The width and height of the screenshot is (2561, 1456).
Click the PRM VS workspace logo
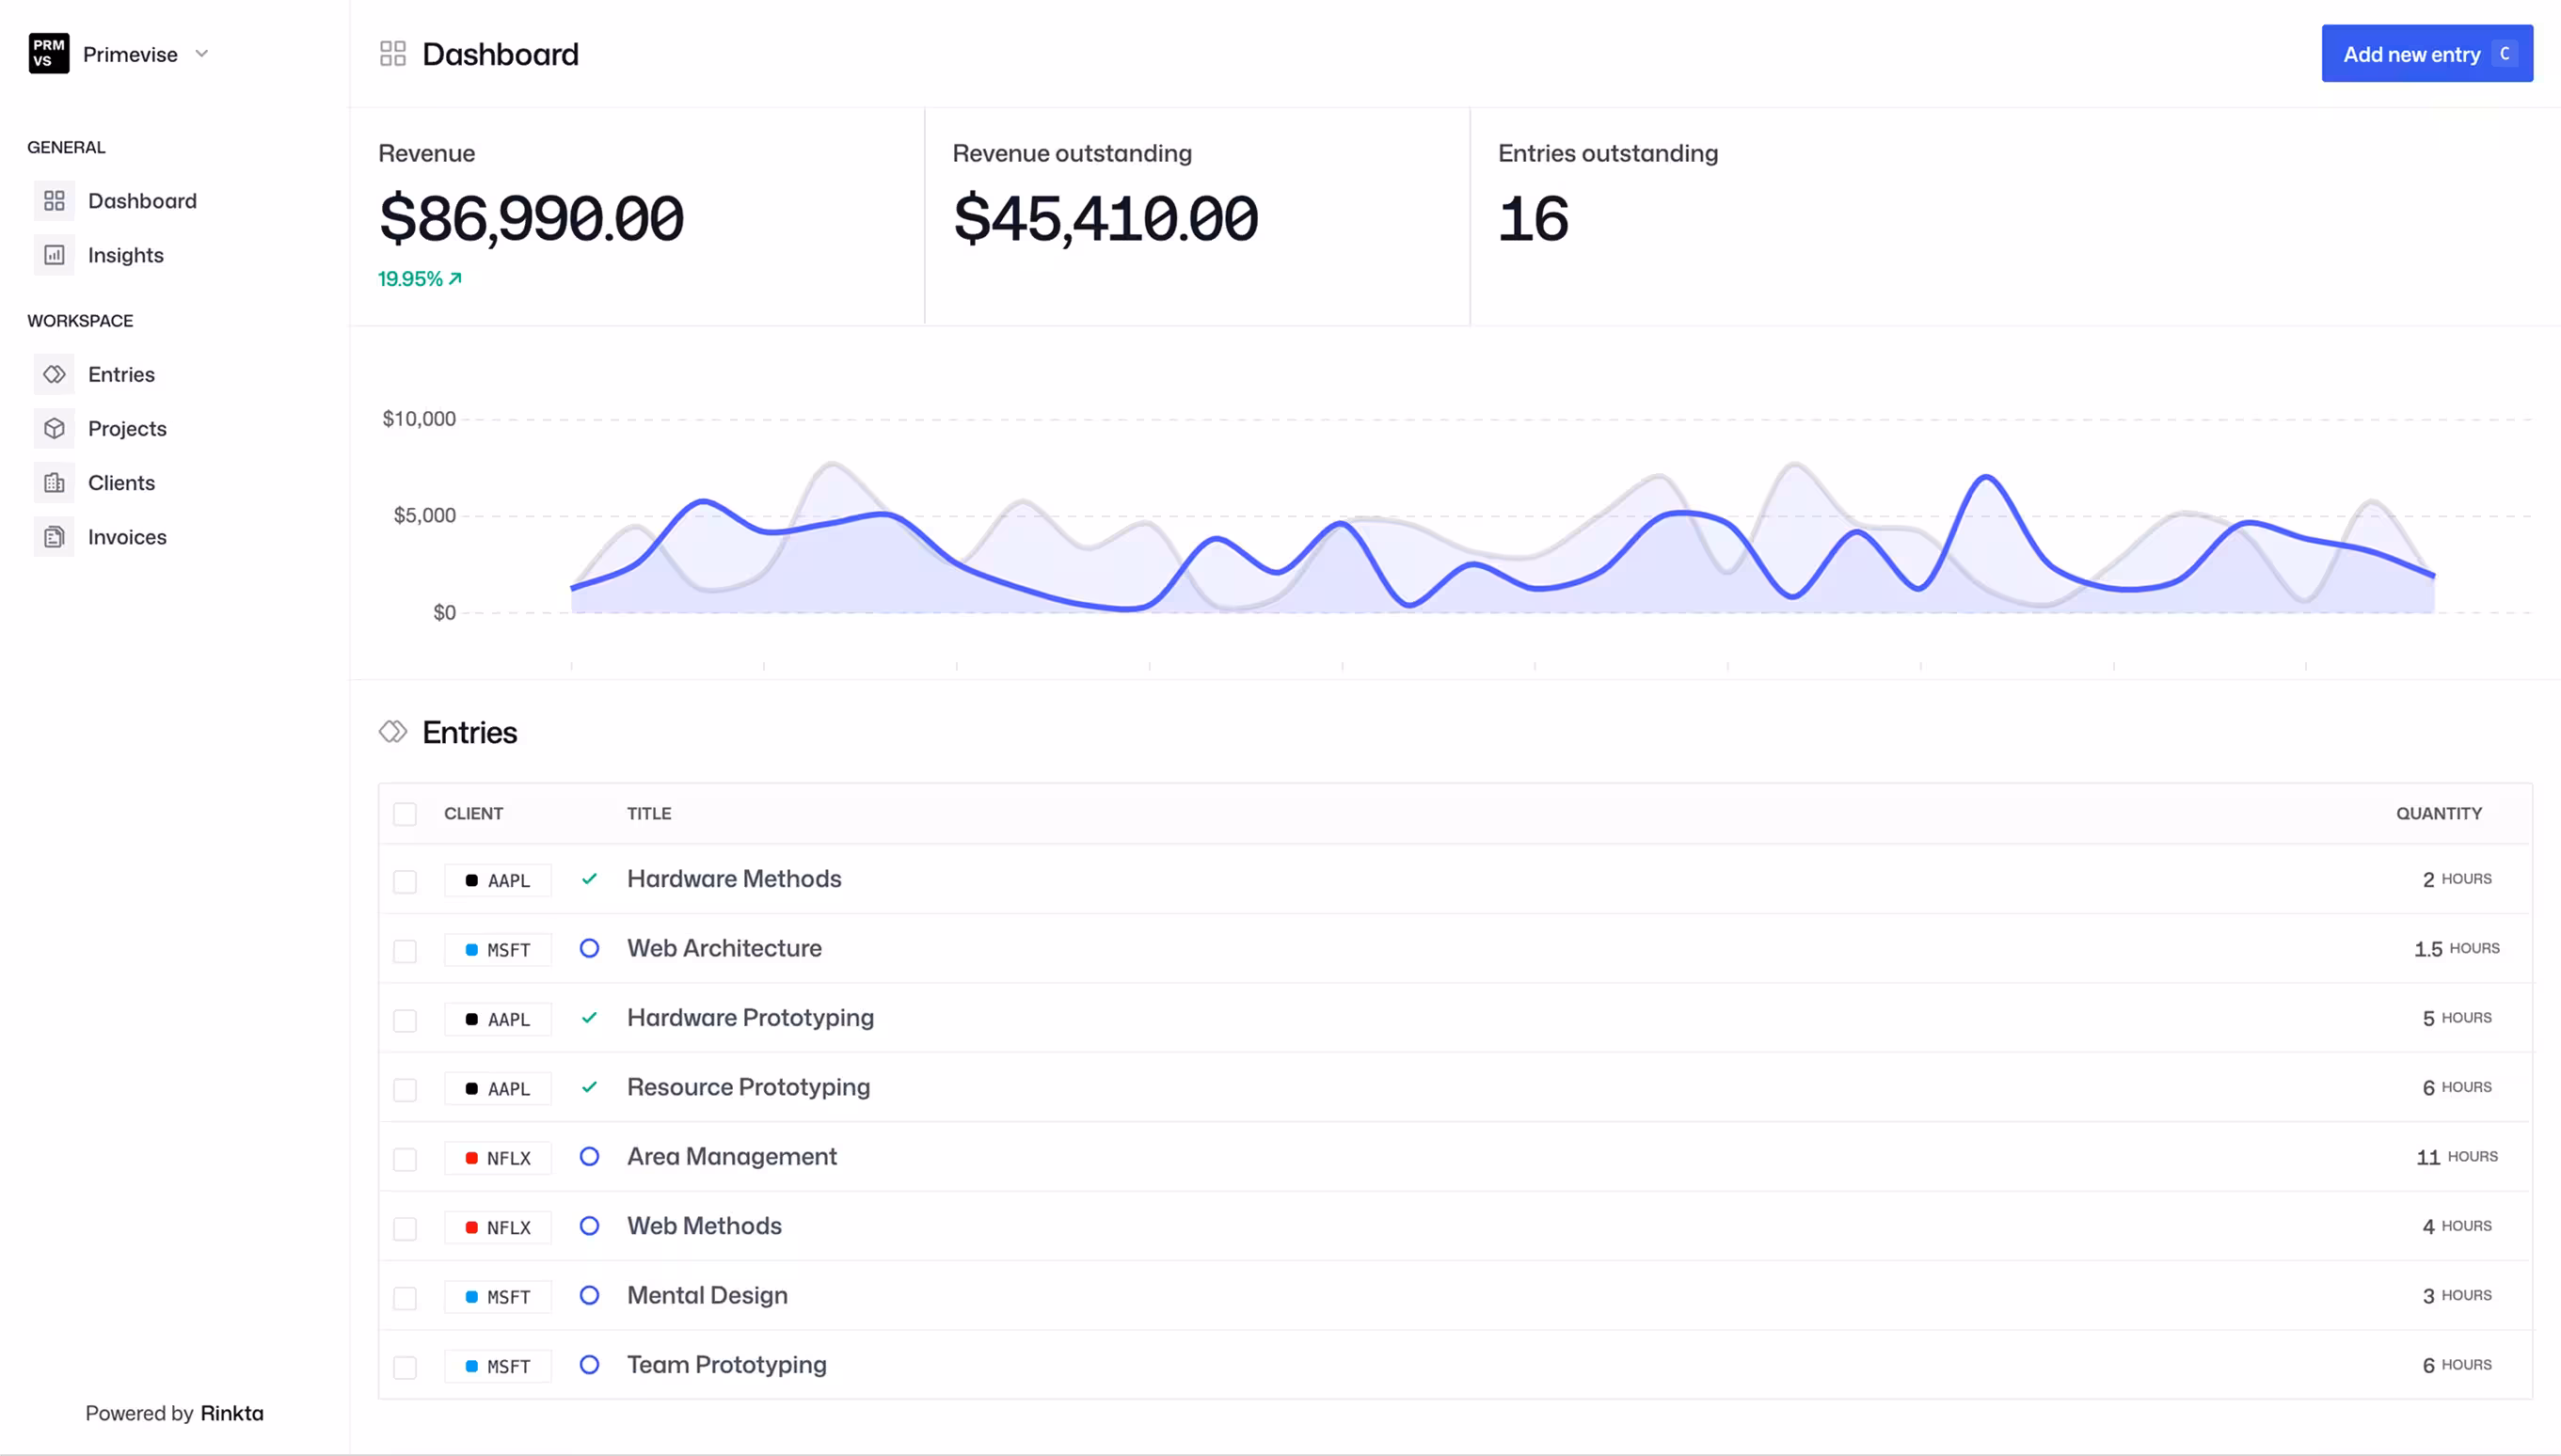[x=48, y=54]
